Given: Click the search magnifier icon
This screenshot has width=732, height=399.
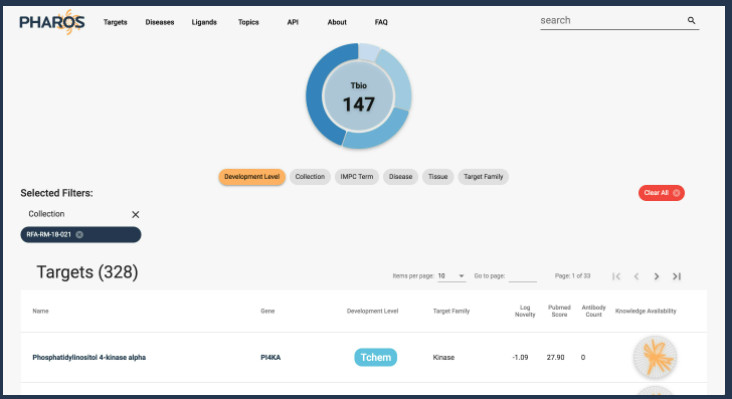Looking at the screenshot, I should click(691, 20).
